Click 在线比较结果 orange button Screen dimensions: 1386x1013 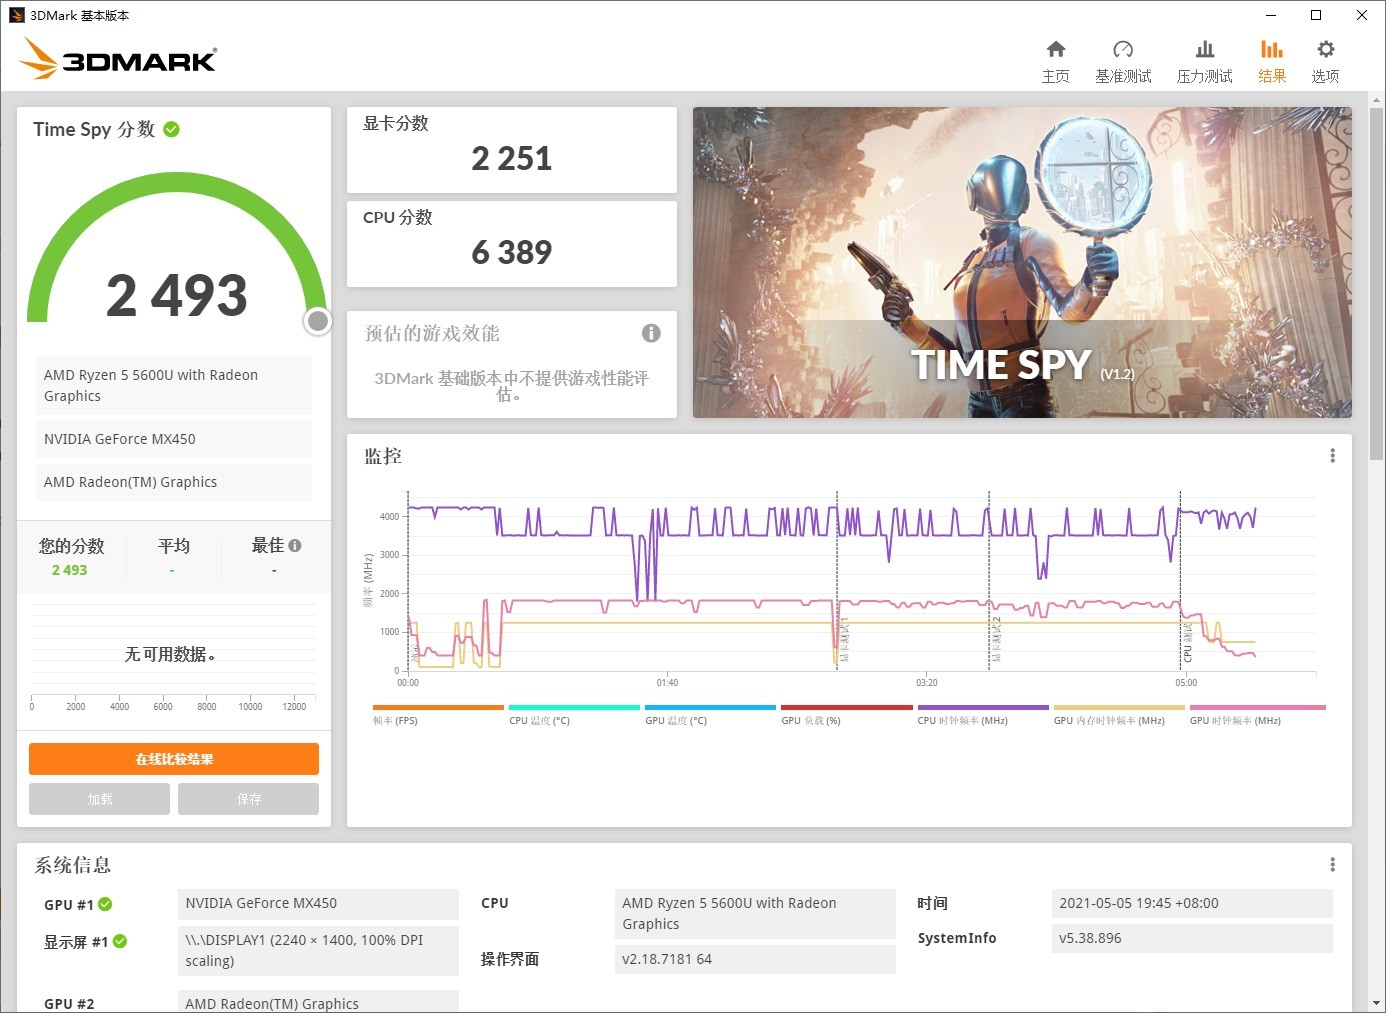(x=174, y=759)
